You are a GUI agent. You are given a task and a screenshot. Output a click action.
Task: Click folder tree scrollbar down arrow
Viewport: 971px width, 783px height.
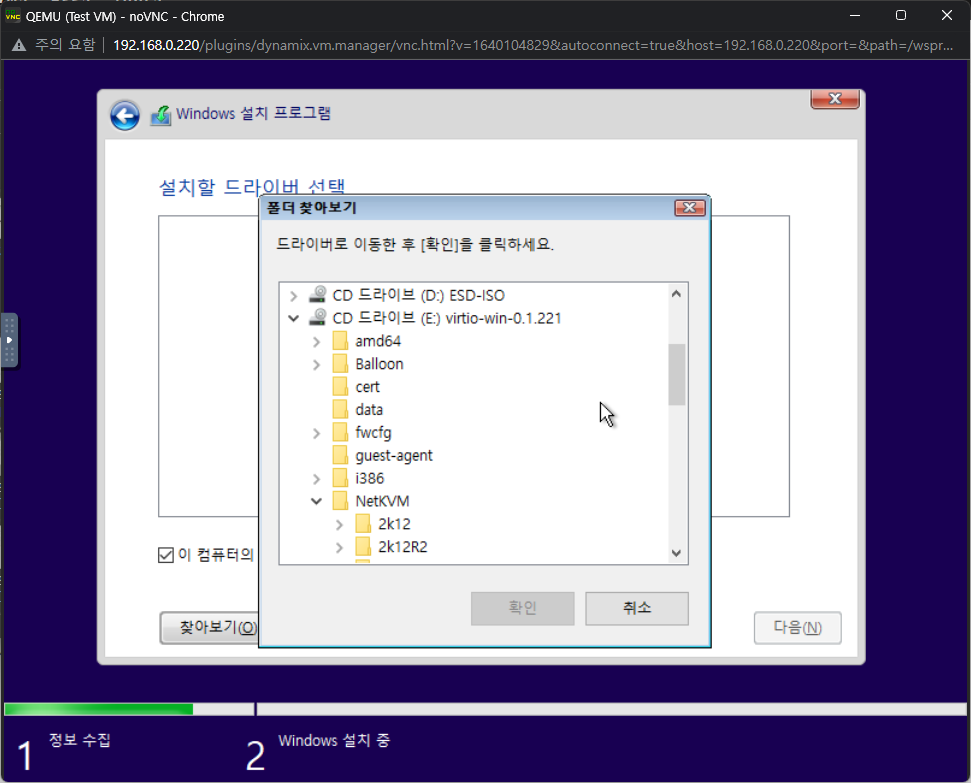coord(676,553)
